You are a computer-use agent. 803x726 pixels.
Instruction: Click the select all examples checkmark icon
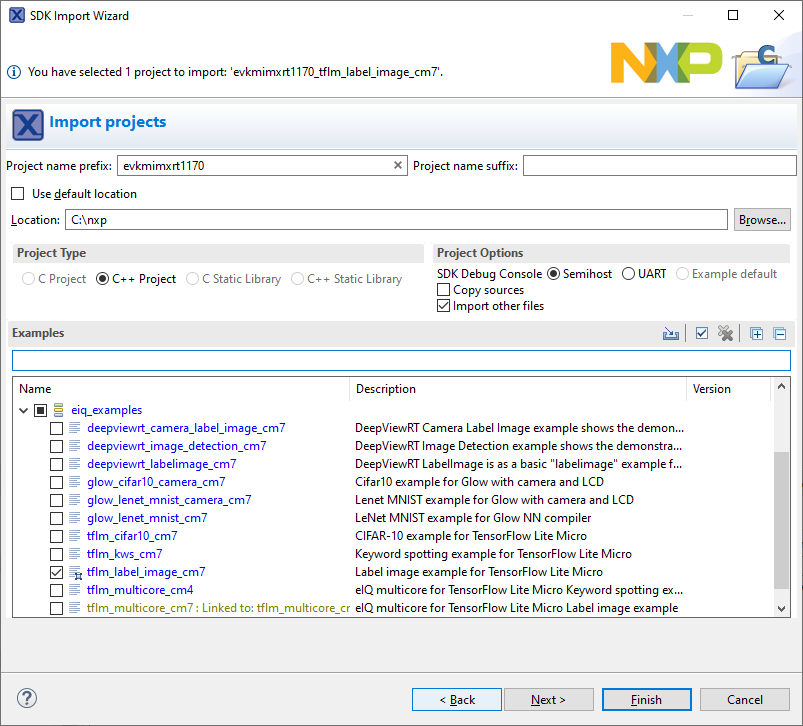(702, 334)
